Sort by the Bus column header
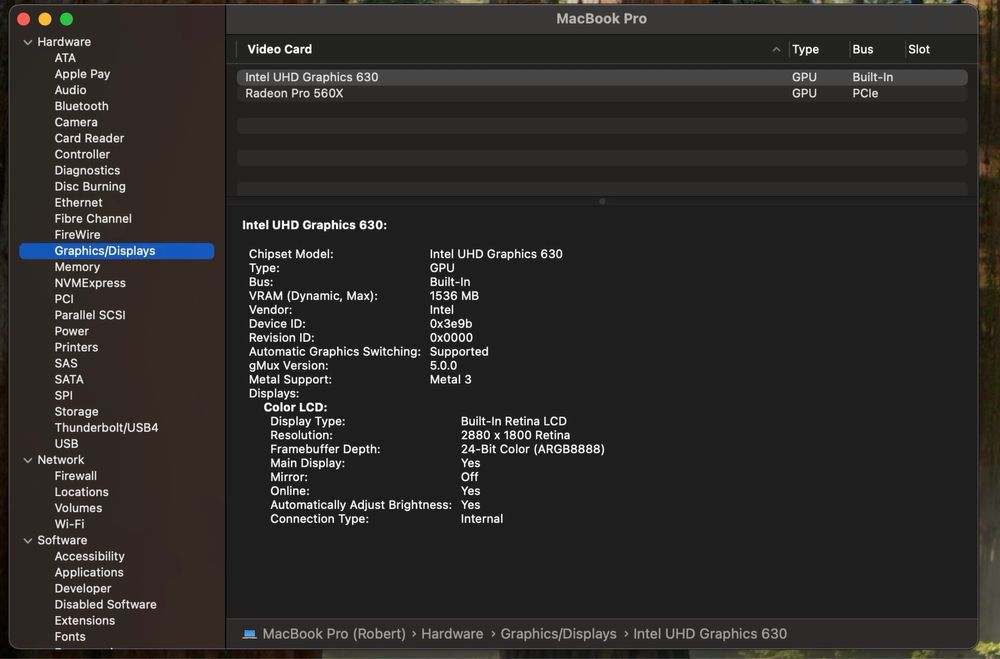1000x659 pixels. coord(863,49)
